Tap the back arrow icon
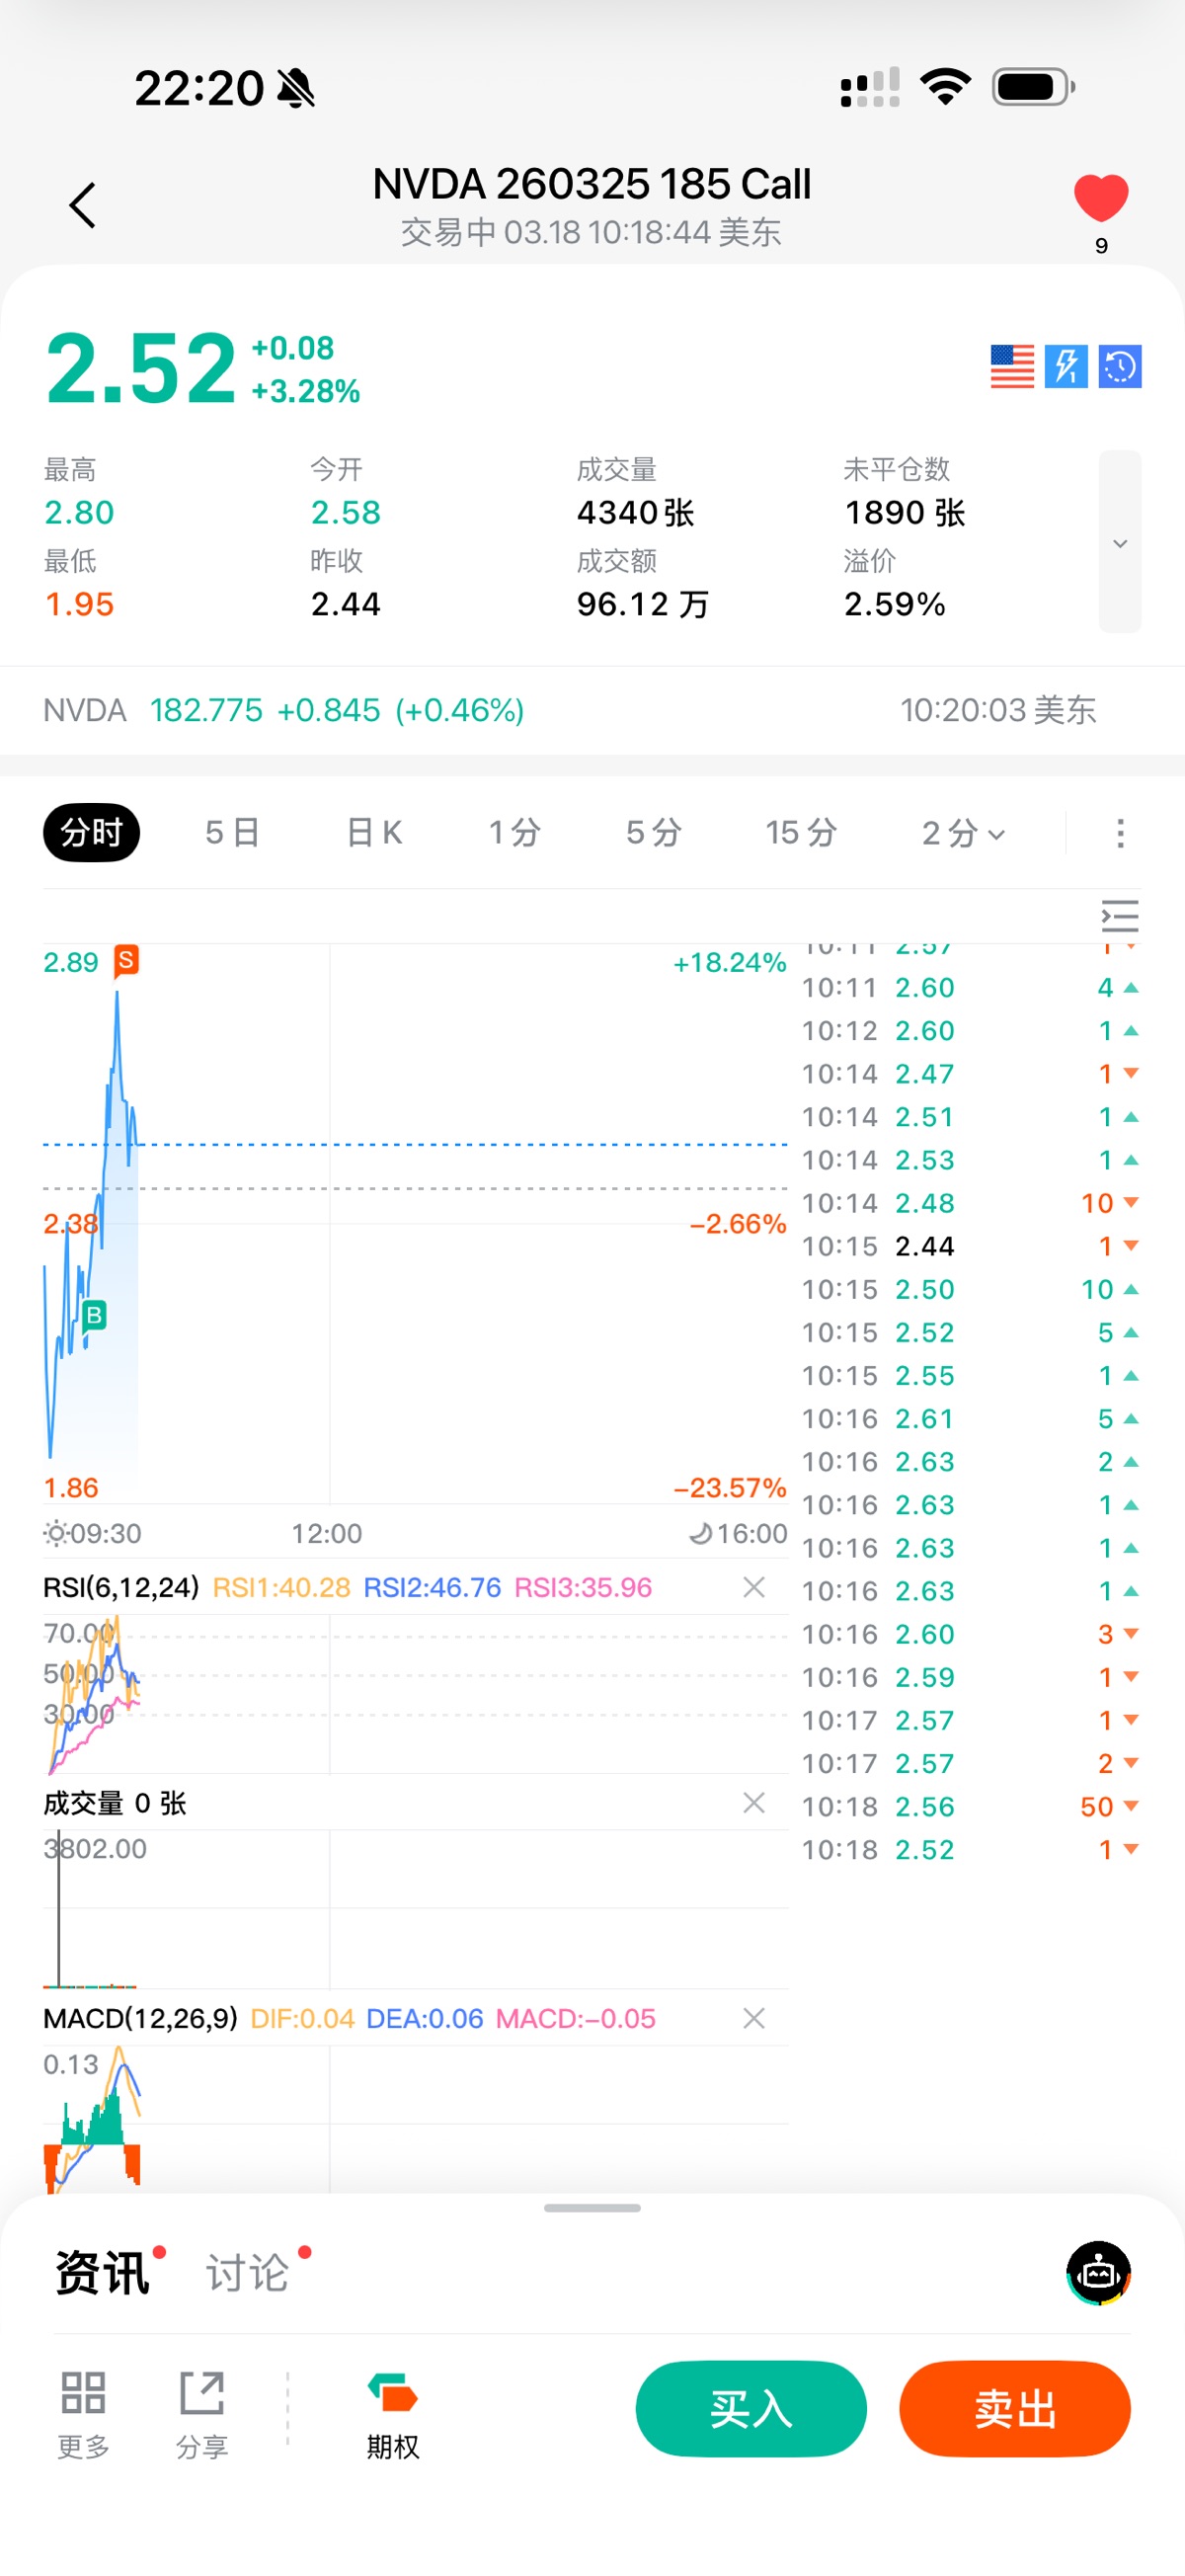The width and height of the screenshot is (1185, 2576). point(83,206)
